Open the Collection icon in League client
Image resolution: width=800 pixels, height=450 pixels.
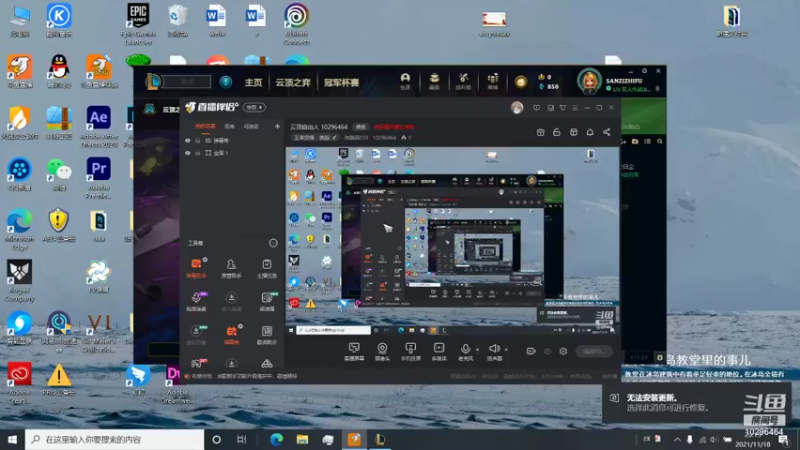pyautogui.click(x=434, y=81)
